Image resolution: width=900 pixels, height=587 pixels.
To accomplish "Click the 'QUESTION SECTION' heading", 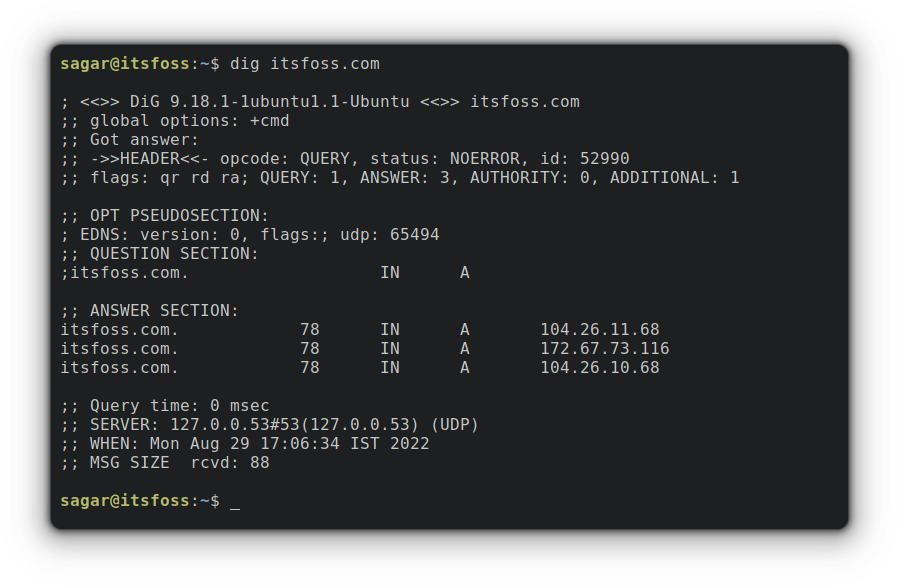I will (174, 254).
